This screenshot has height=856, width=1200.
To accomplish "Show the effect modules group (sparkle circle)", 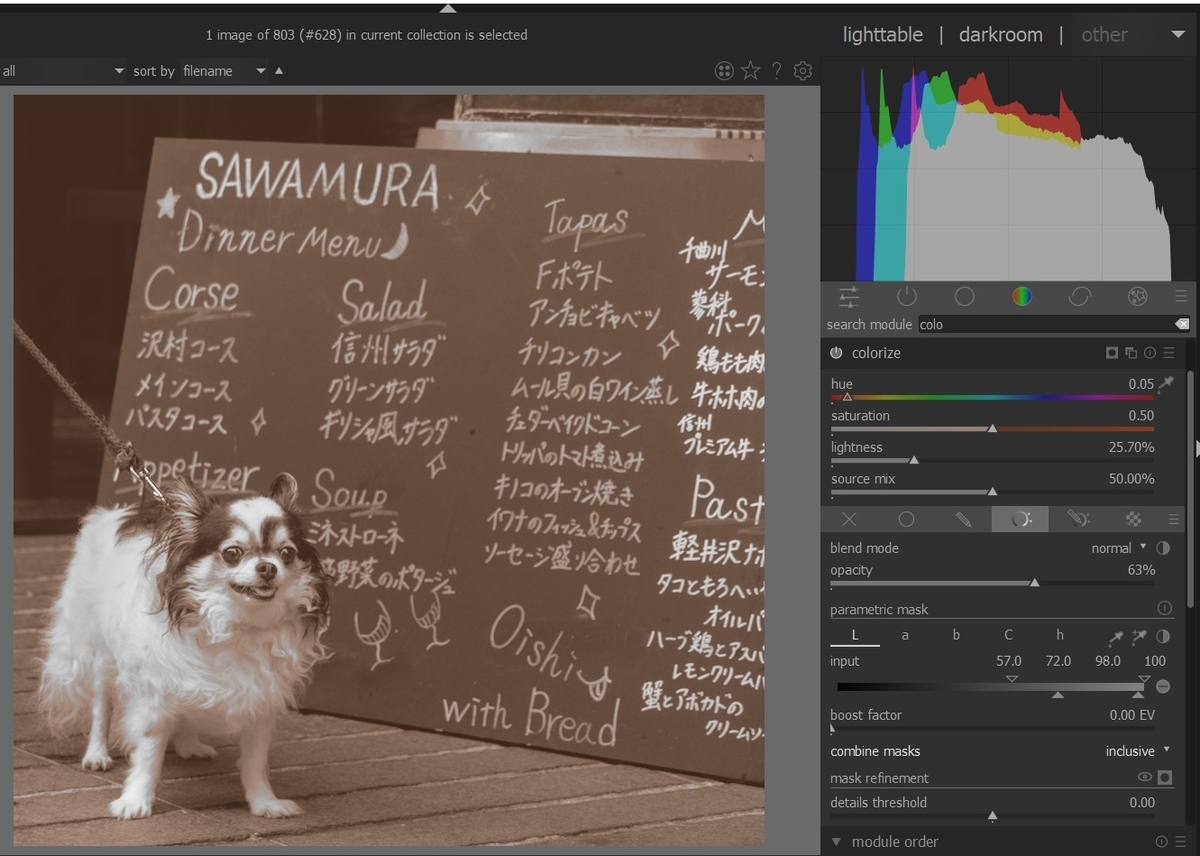I will point(1137,296).
